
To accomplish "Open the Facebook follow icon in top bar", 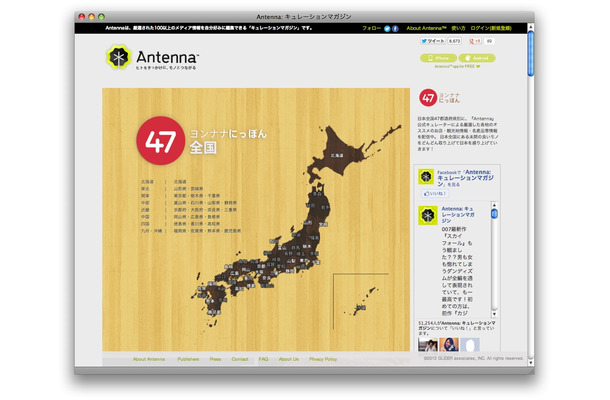I will coord(395,28).
